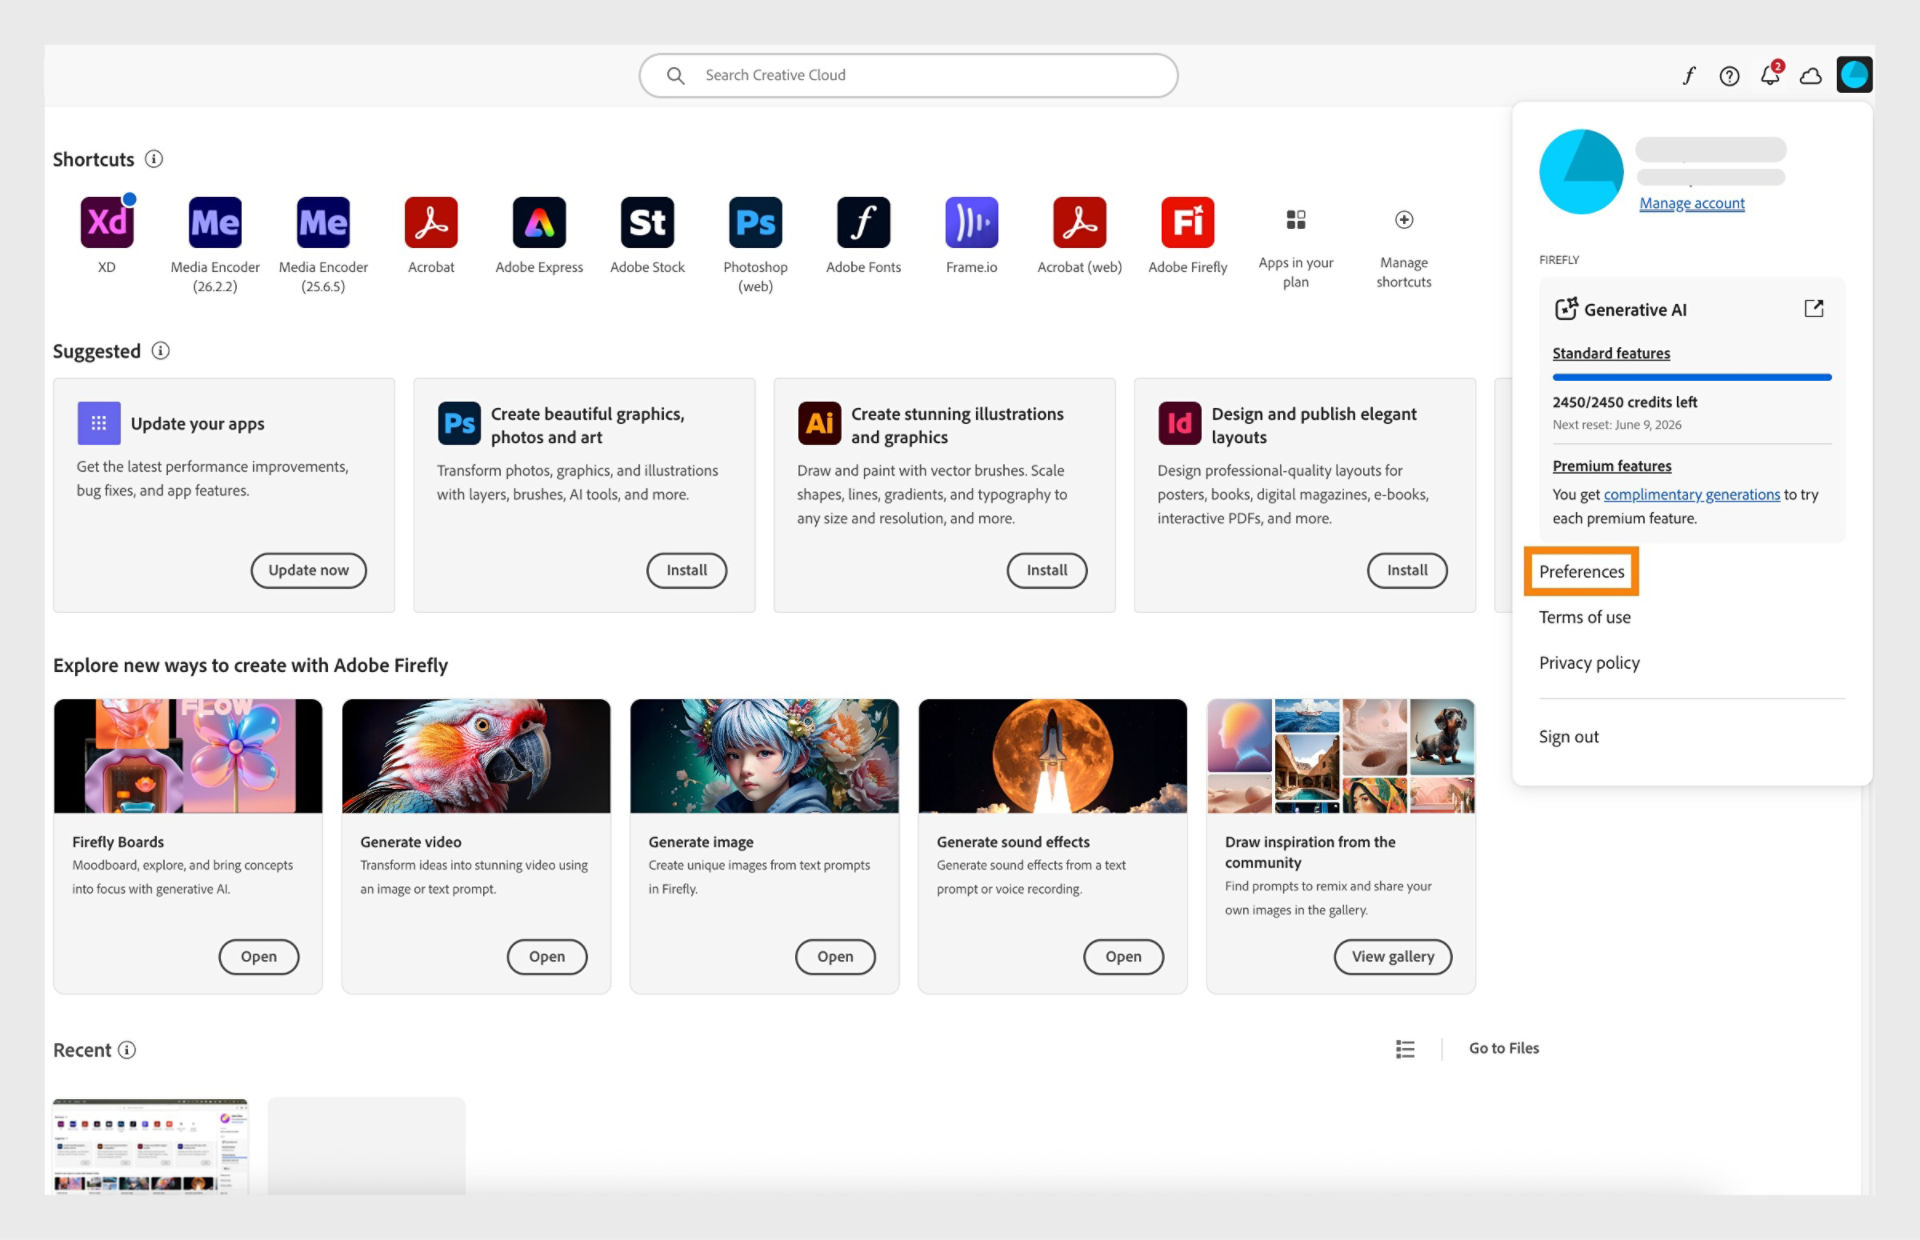The height and width of the screenshot is (1240, 1920).
Task: Click the View gallery button
Action: (1393, 957)
